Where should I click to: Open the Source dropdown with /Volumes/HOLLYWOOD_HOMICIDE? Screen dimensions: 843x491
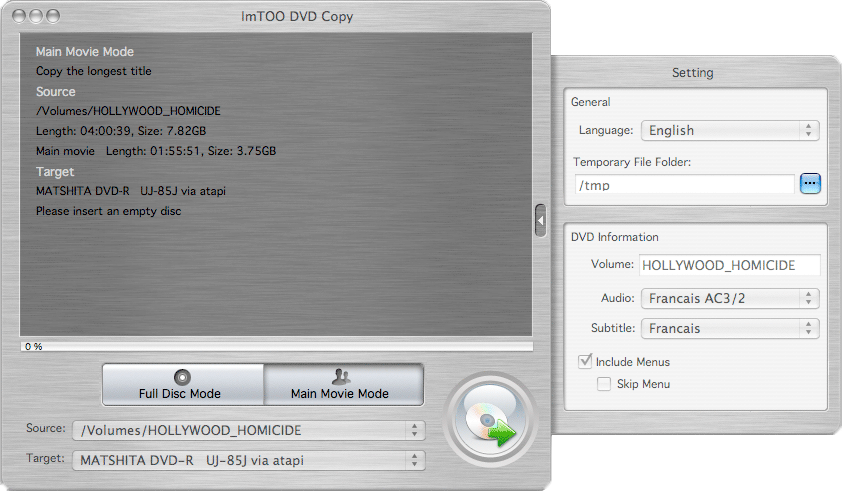249,430
